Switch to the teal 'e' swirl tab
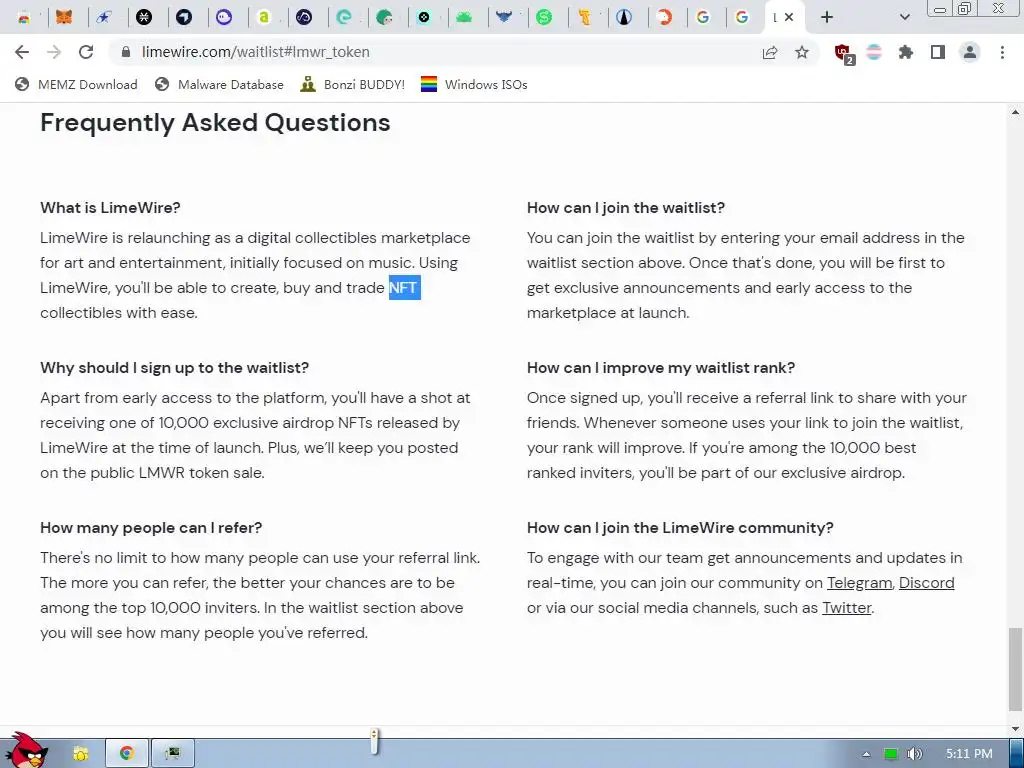Screen dimensions: 1024x768 344,18
